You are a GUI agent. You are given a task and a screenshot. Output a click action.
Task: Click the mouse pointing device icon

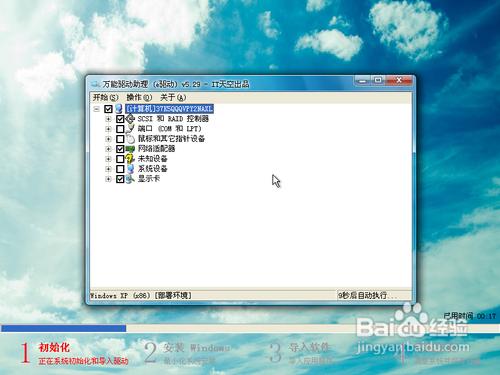point(130,139)
